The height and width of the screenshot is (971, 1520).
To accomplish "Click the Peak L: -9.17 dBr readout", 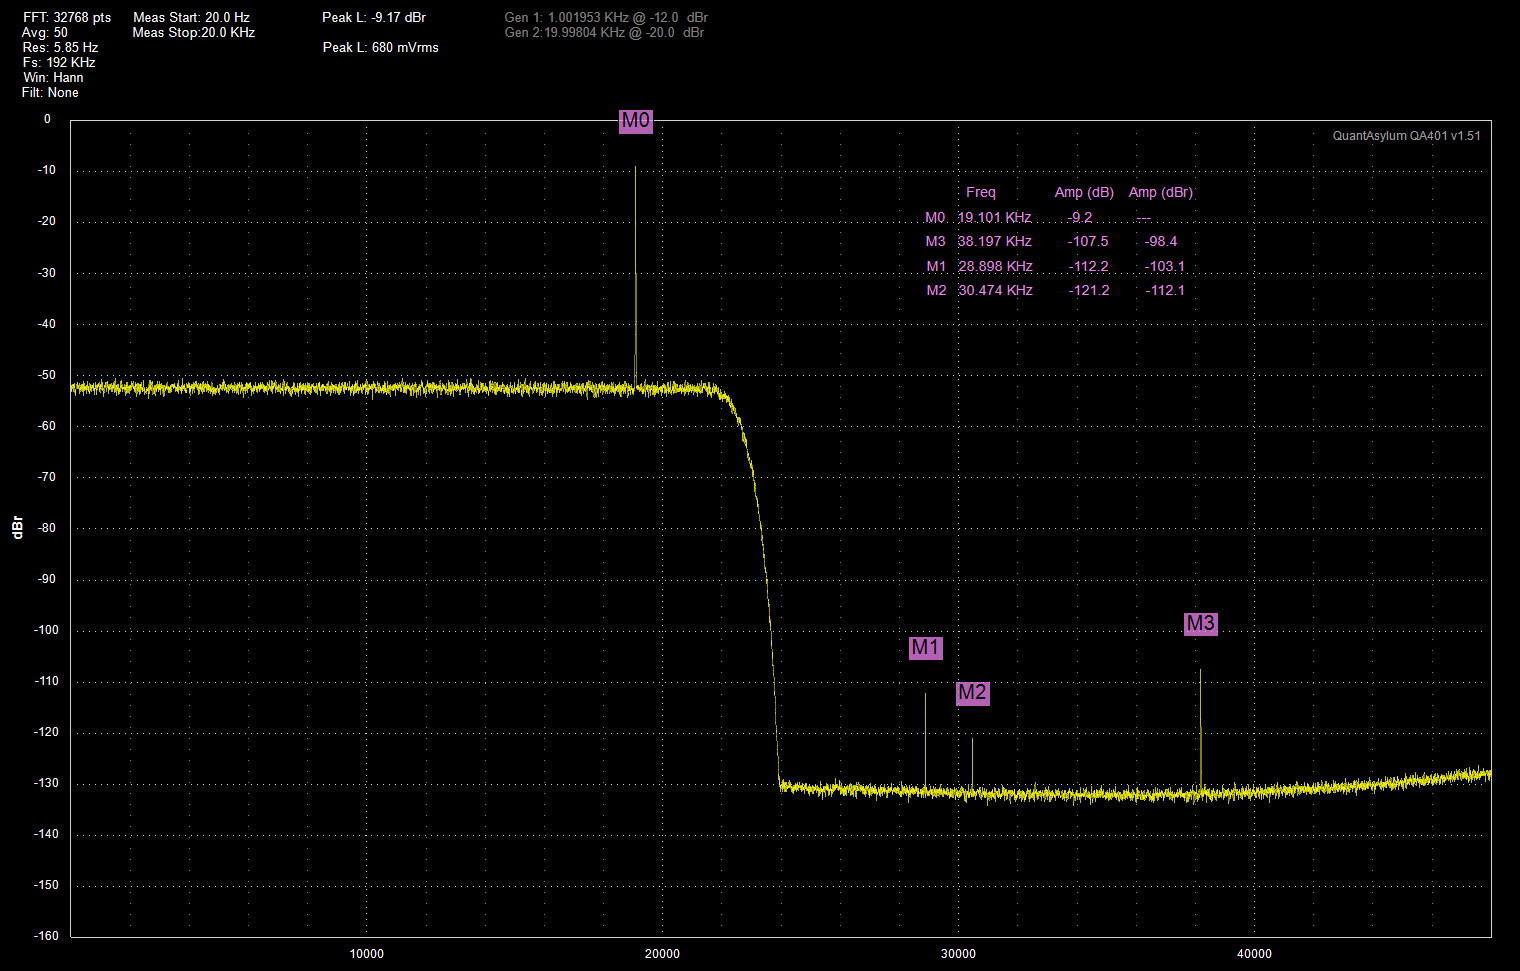I will (374, 18).
